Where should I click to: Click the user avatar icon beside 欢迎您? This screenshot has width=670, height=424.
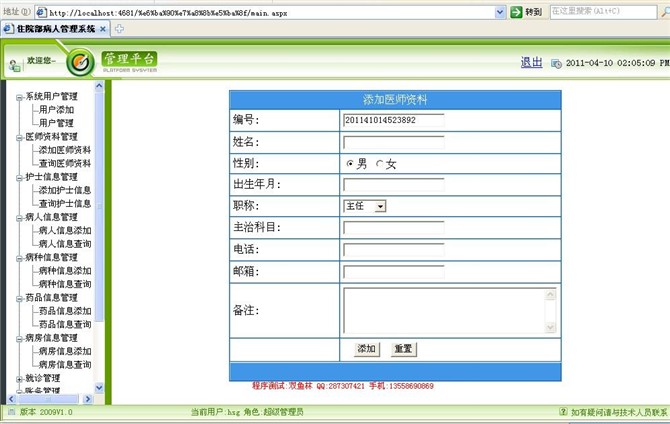[x=15, y=65]
